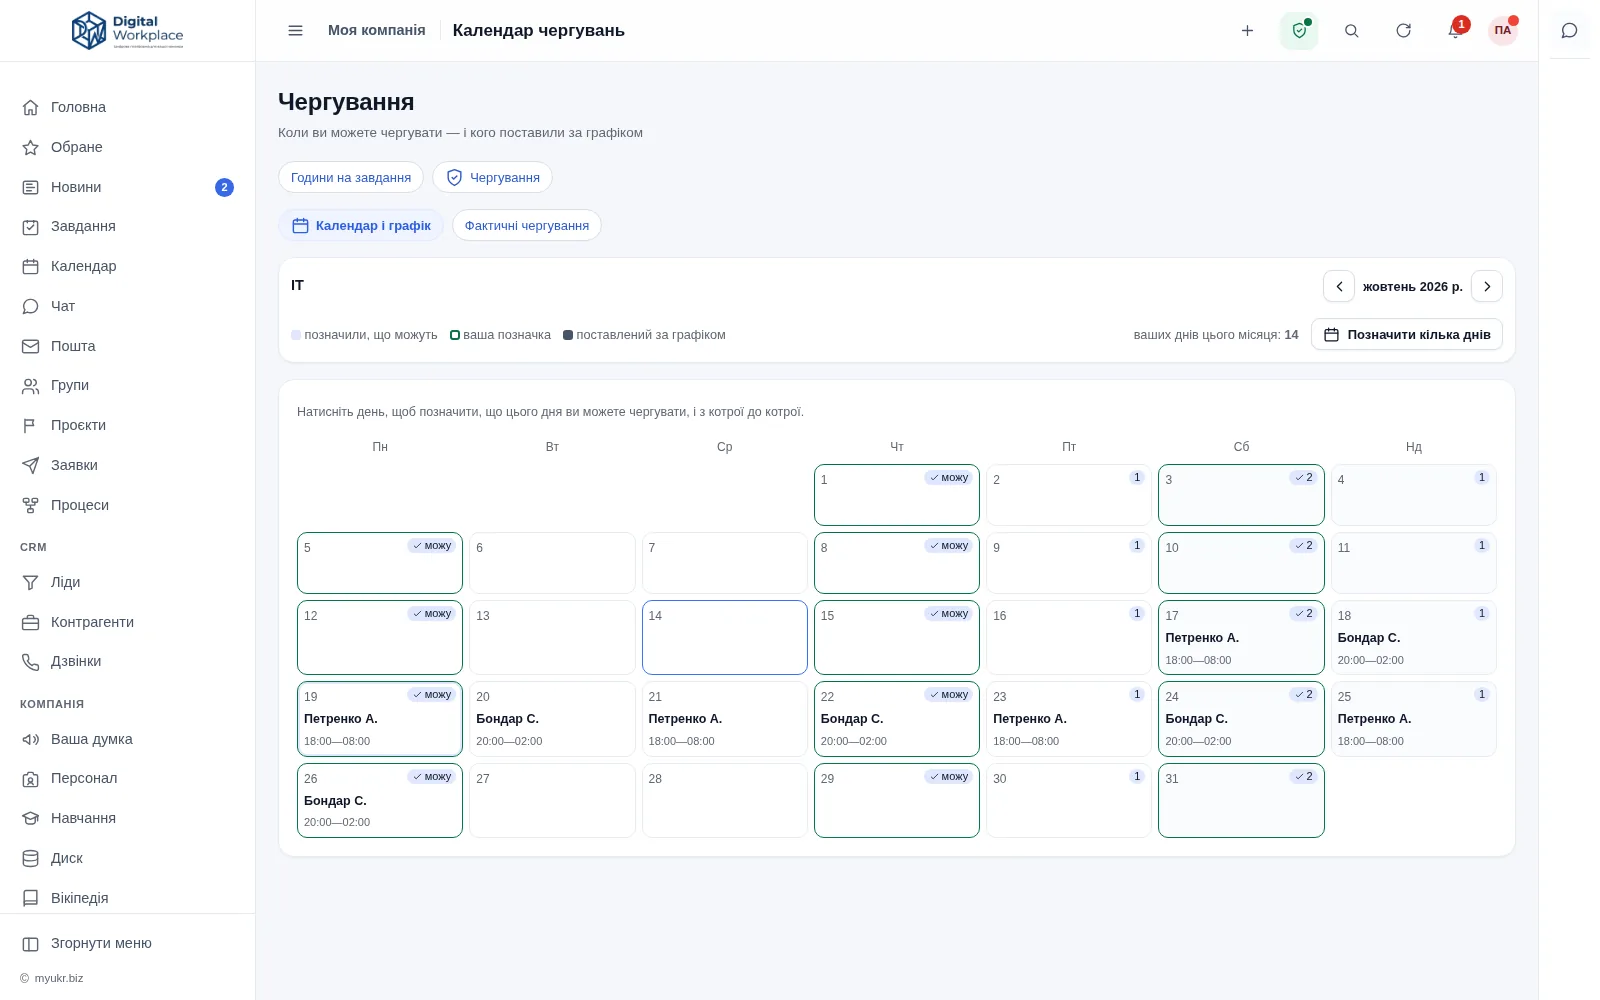Go to next month chevron
Viewport: 1600px width, 1000px height.
(x=1487, y=286)
